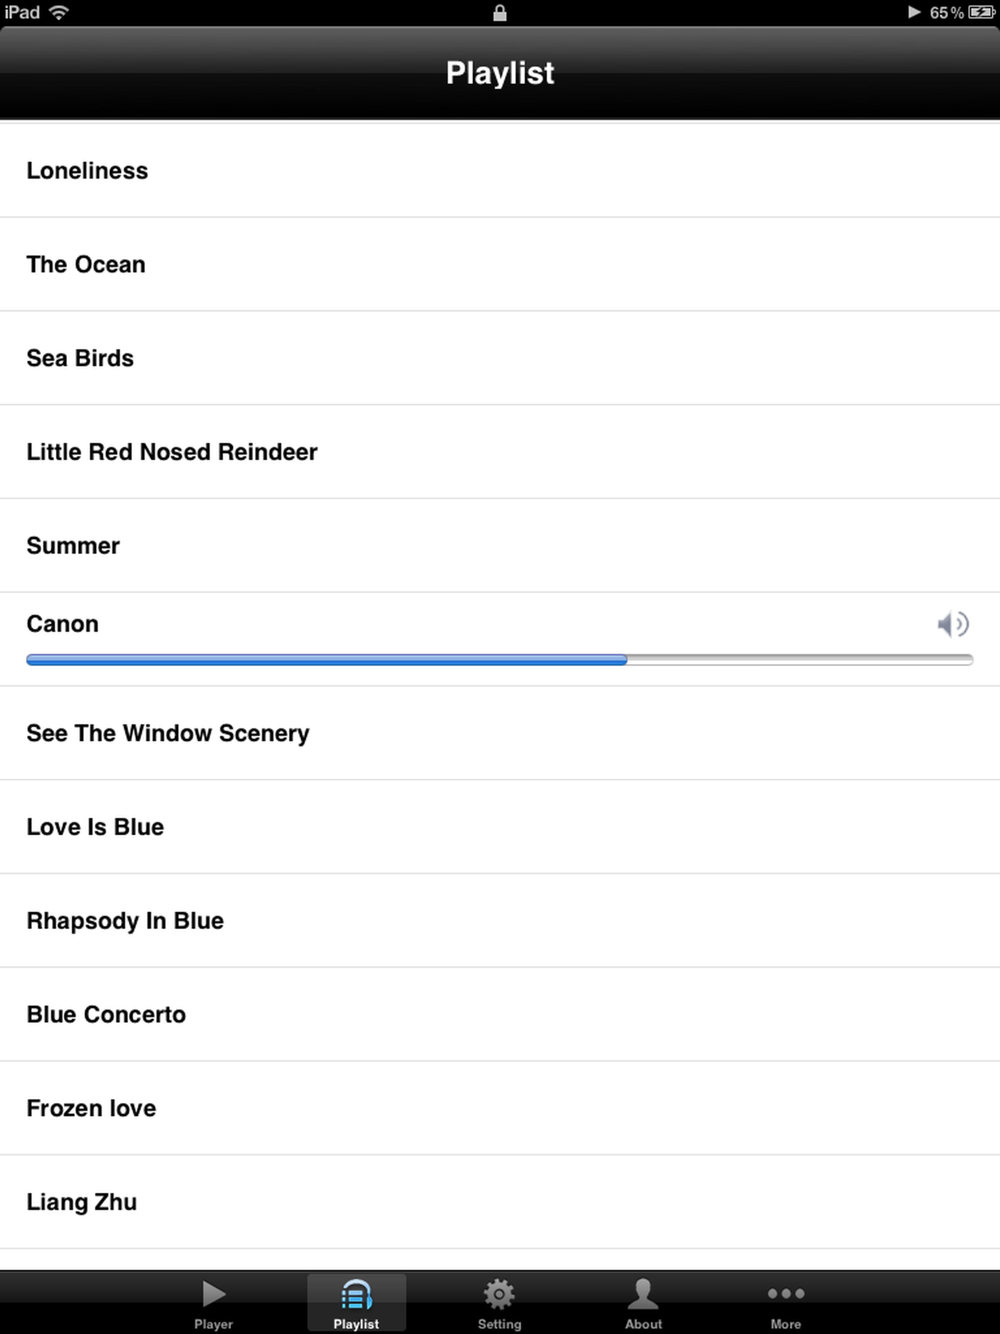Open Setting gear icon
1000x1334 pixels.
pyautogui.click(x=499, y=1294)
